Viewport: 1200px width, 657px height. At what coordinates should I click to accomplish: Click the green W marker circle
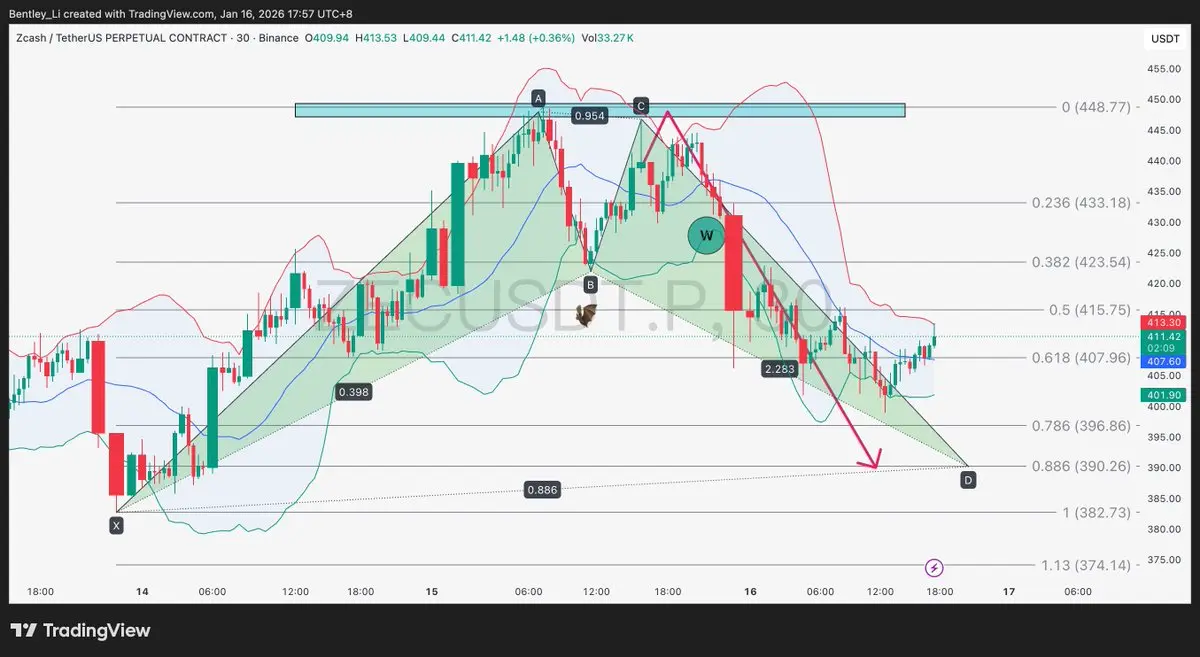[707, 236]
